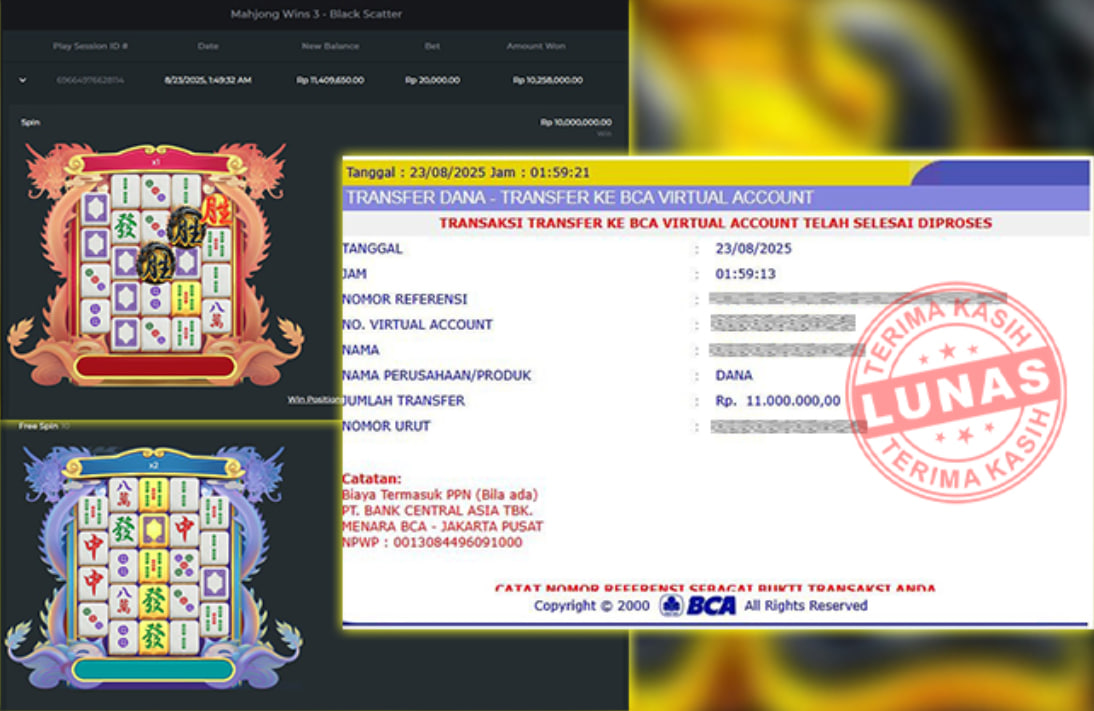Click the receipt date value '23/08/2025'
Viewport: 1094px width, 711px height.
pos(754,248)
